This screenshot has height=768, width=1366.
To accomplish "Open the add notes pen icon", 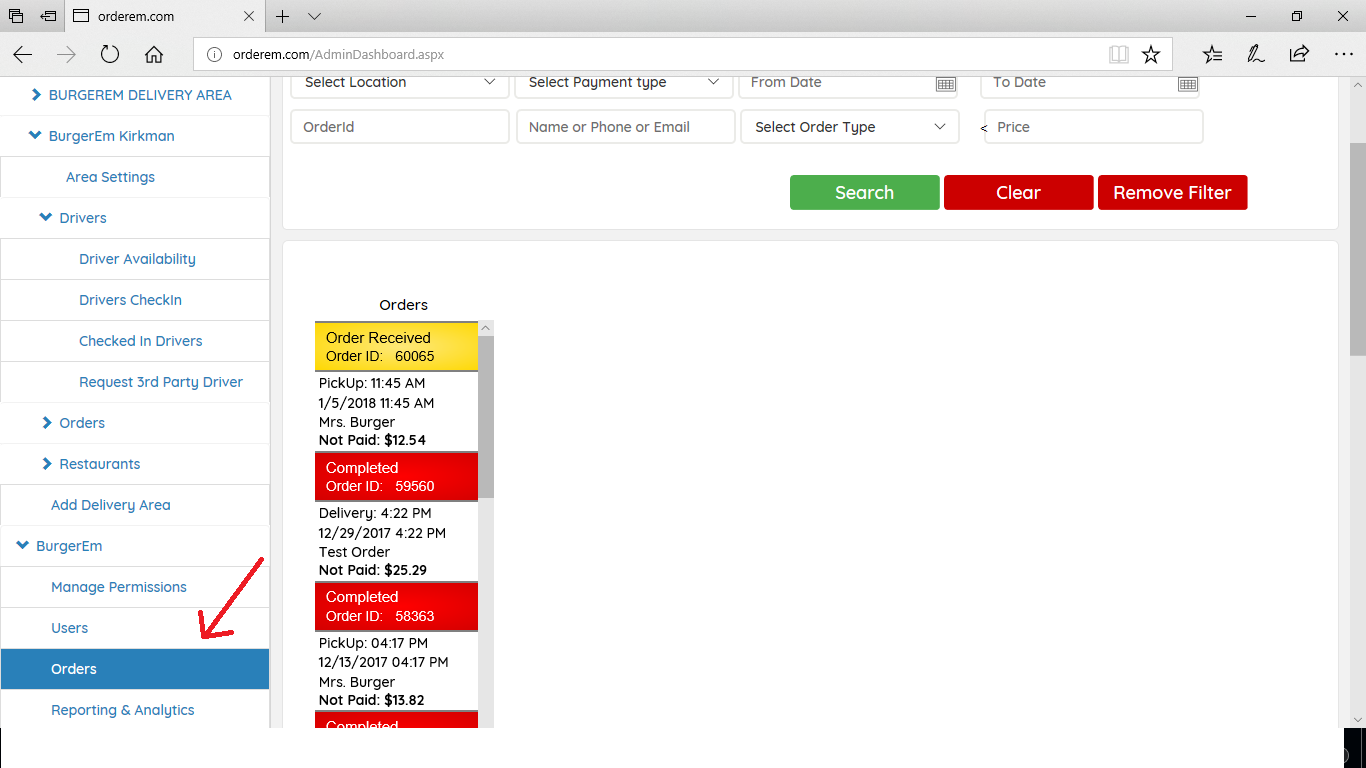I will coord(1256,55).
